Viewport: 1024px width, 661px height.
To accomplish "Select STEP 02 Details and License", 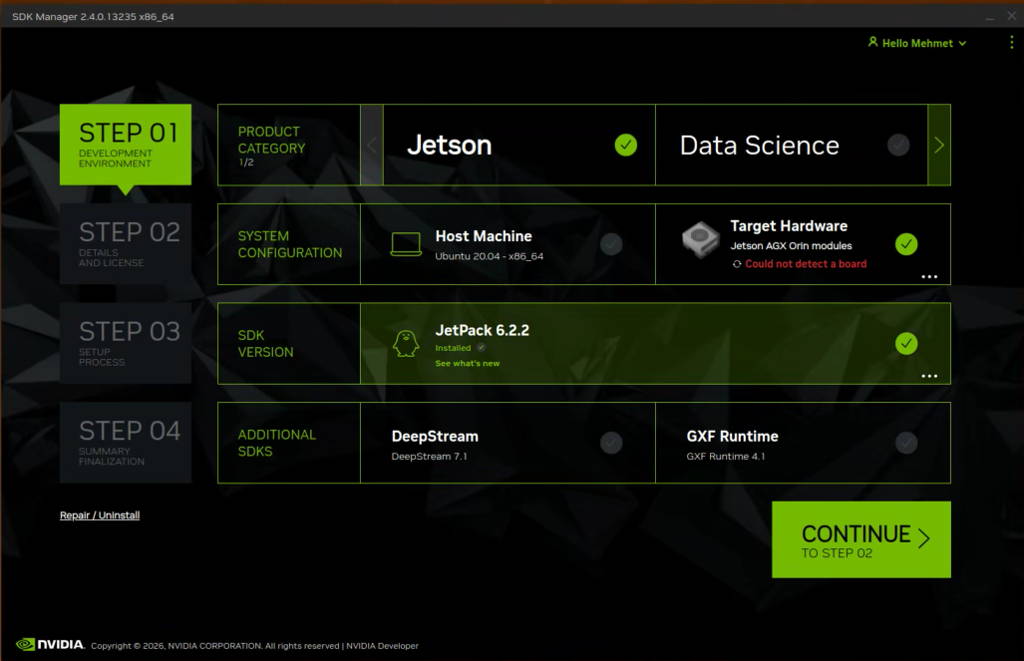I will click(127, 242).
